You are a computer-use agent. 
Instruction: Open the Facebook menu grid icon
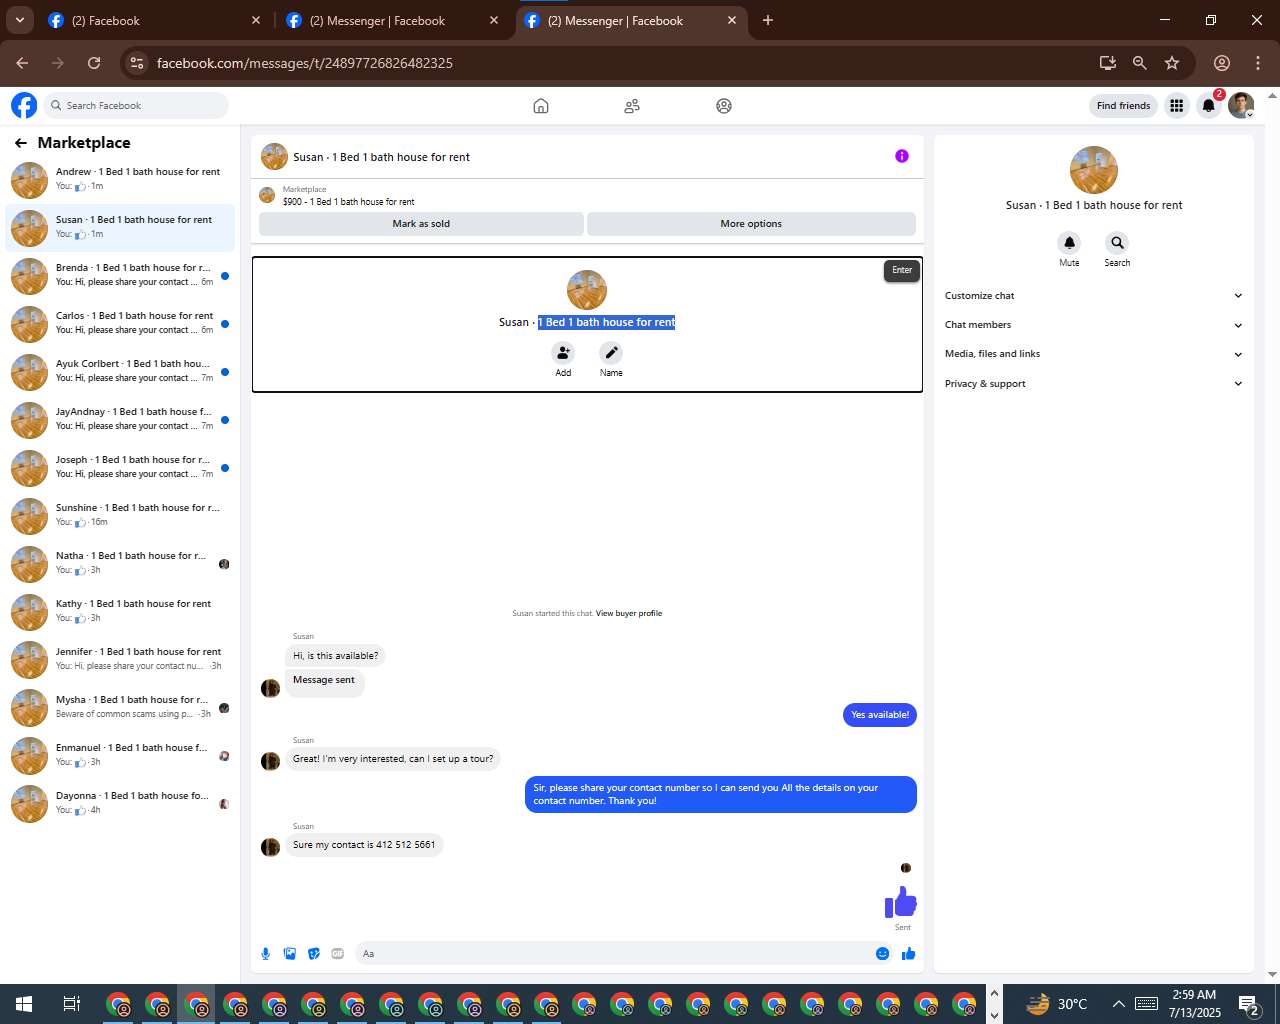click(x=1177, y=106)
